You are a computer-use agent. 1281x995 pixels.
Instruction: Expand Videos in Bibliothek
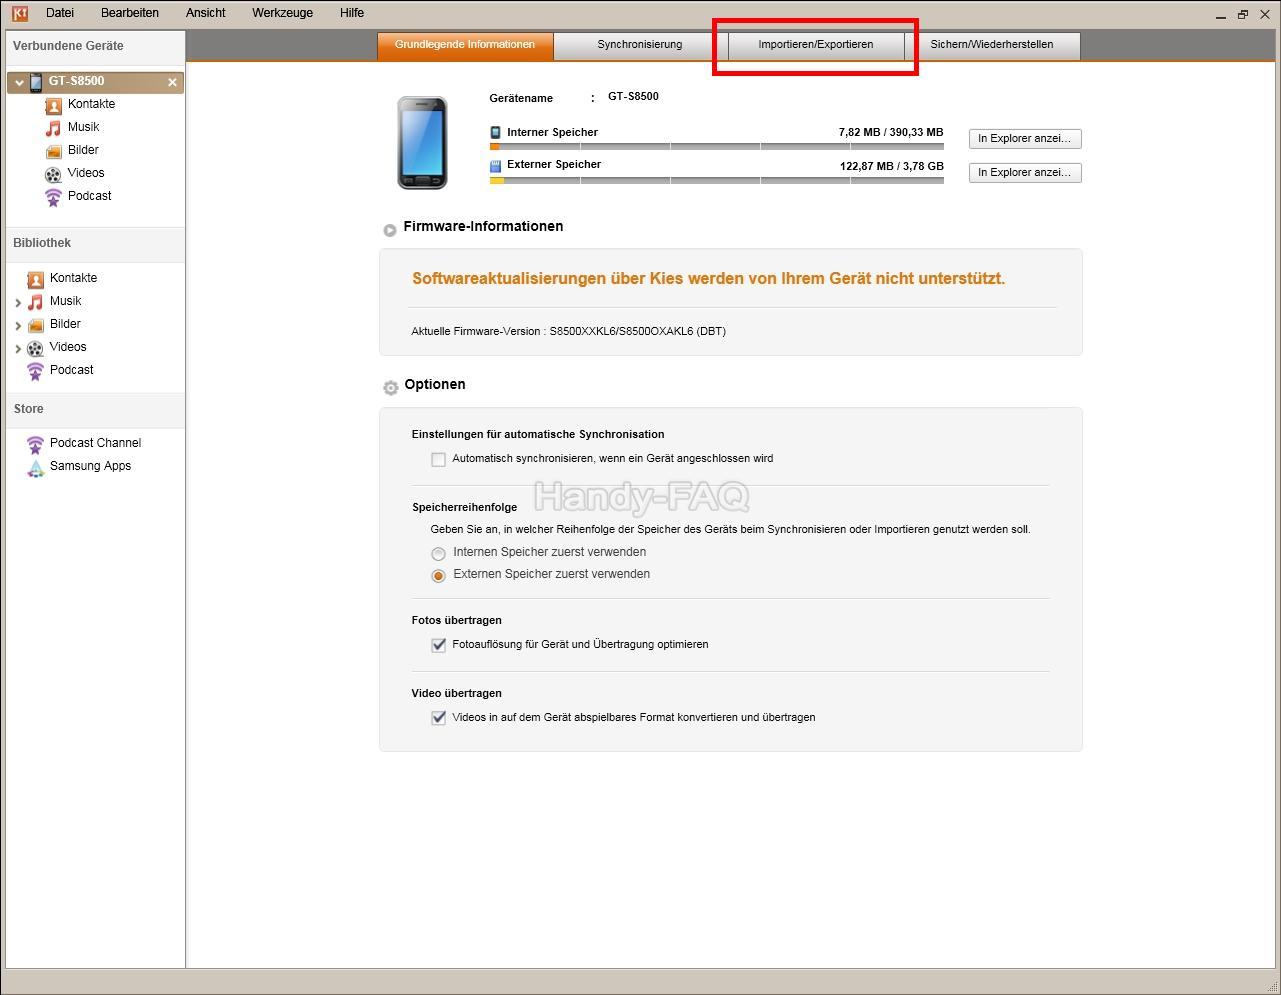click(18, 348)
